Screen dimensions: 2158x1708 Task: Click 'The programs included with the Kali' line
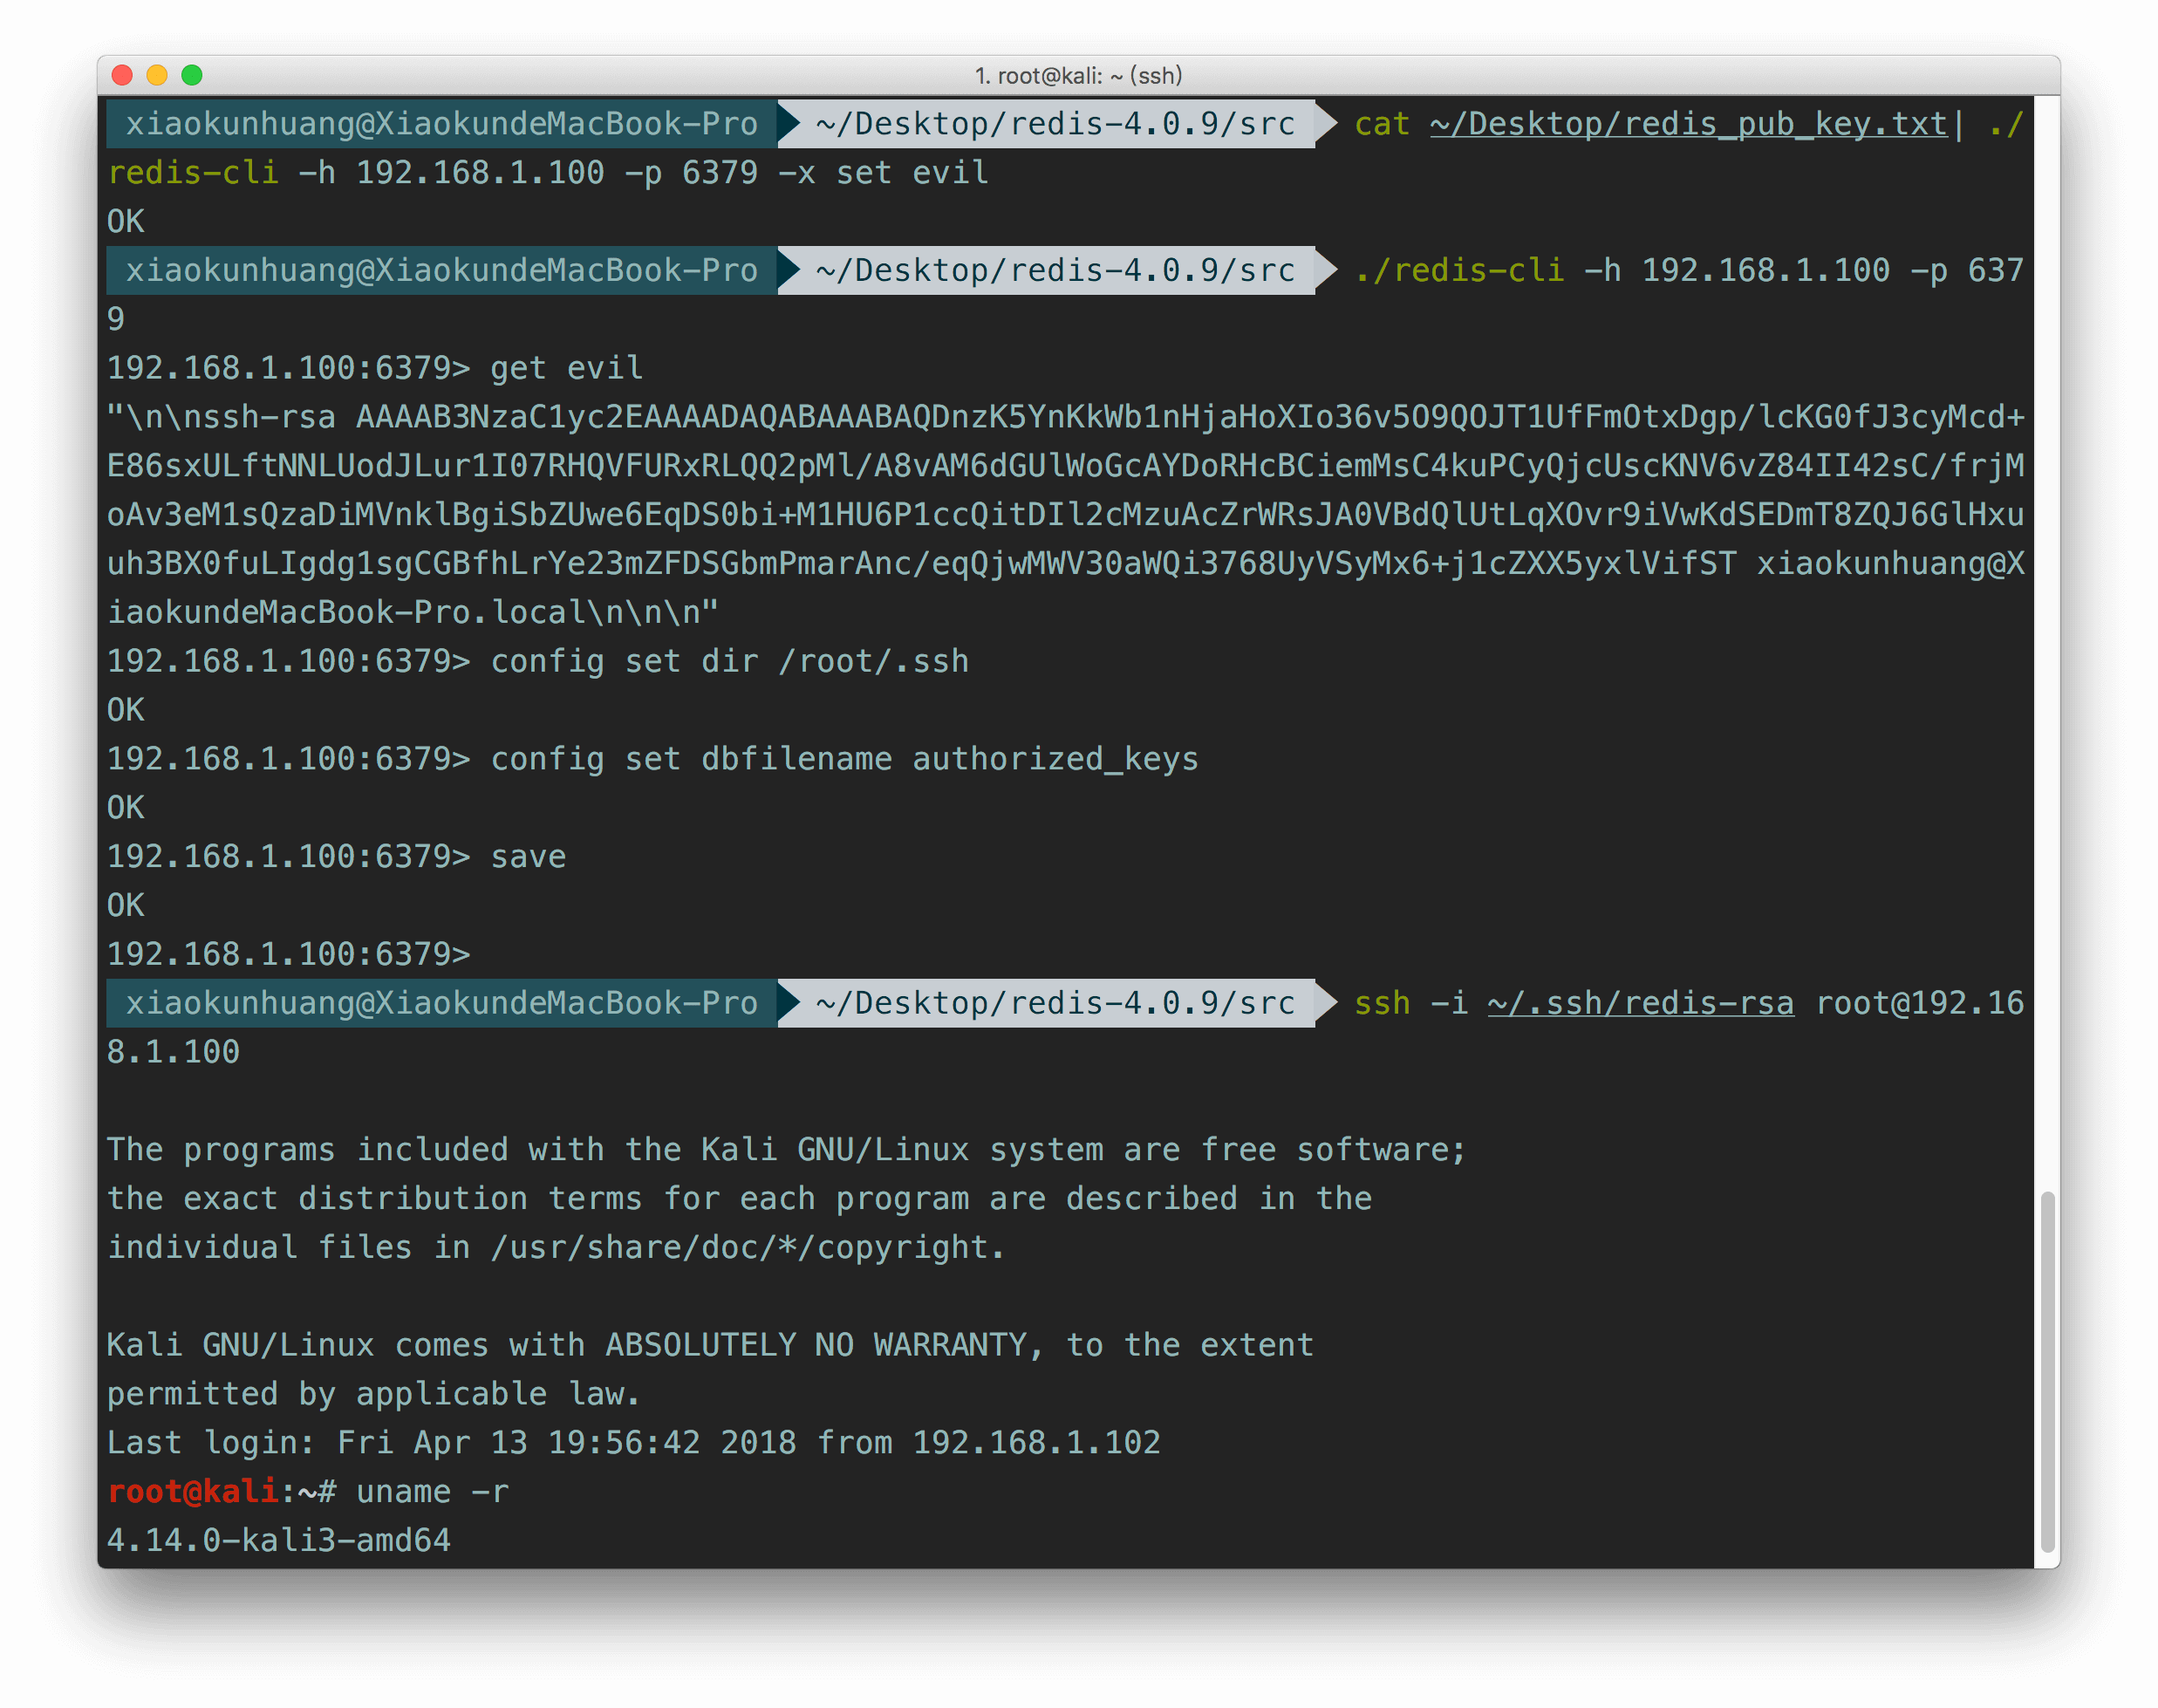pos(786,1149)
